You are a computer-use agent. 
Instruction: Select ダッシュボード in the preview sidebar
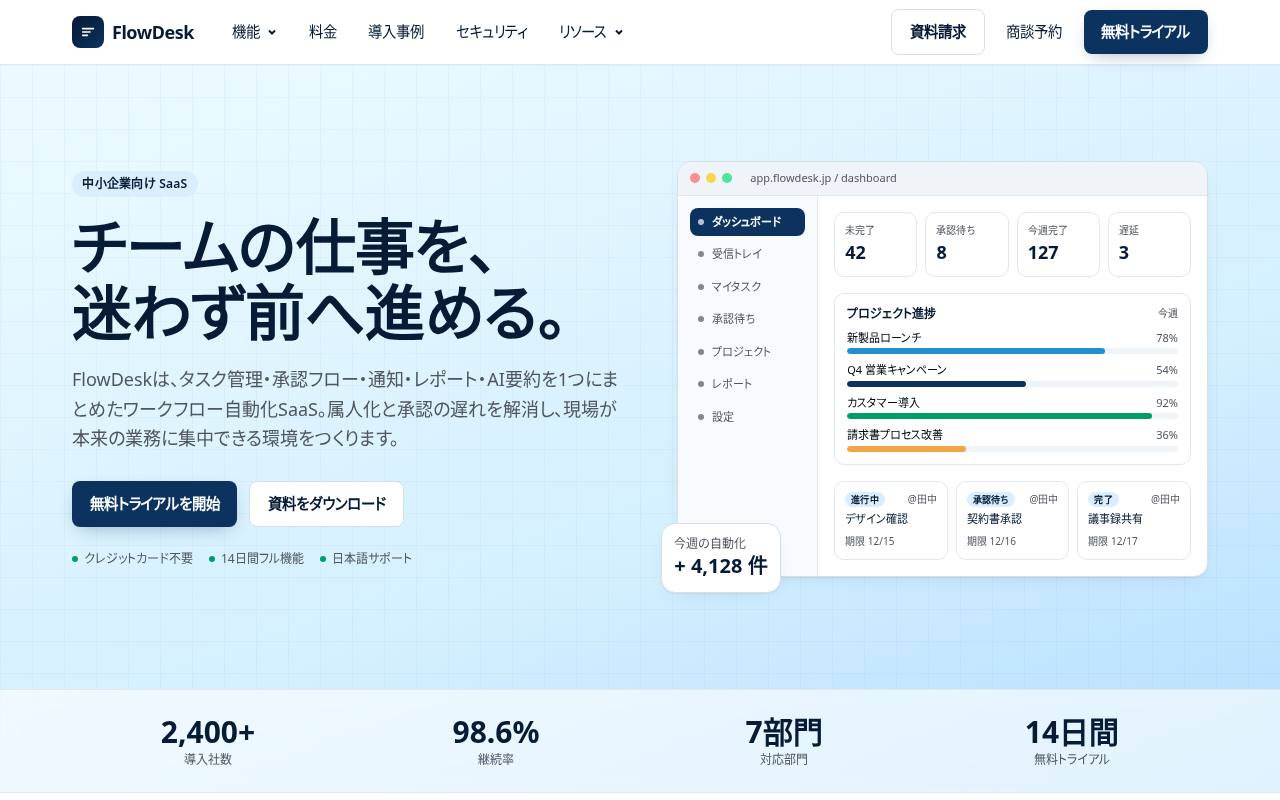click(x=747, y=222)
